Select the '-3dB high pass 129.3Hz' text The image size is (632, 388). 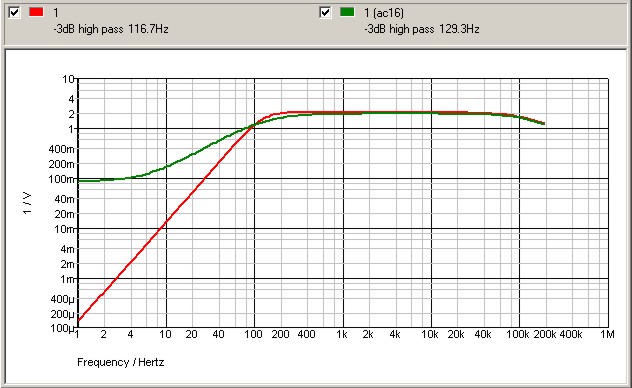422,29
